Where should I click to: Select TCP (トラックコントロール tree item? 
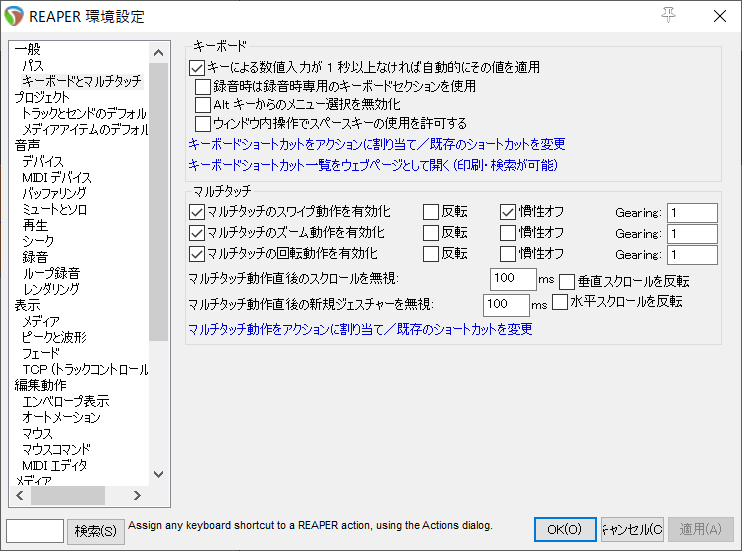(85, 369)
